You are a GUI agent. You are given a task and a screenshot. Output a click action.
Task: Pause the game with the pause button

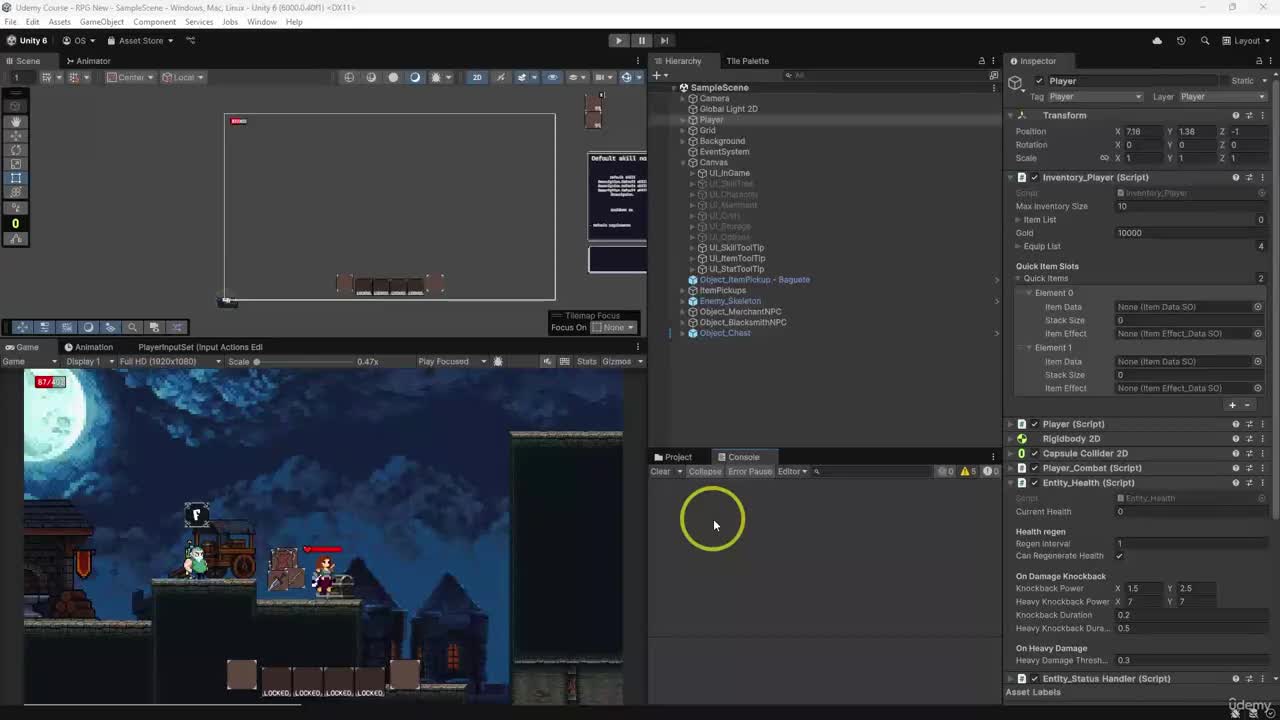(x=641, y=41)
